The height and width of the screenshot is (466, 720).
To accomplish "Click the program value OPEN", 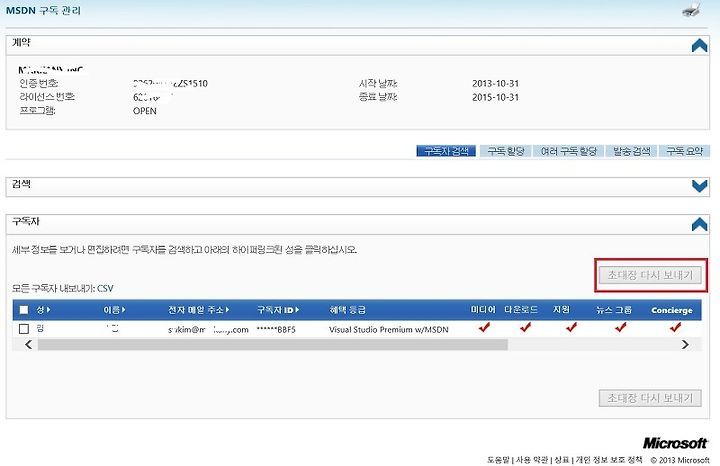I will click(145, 111).
